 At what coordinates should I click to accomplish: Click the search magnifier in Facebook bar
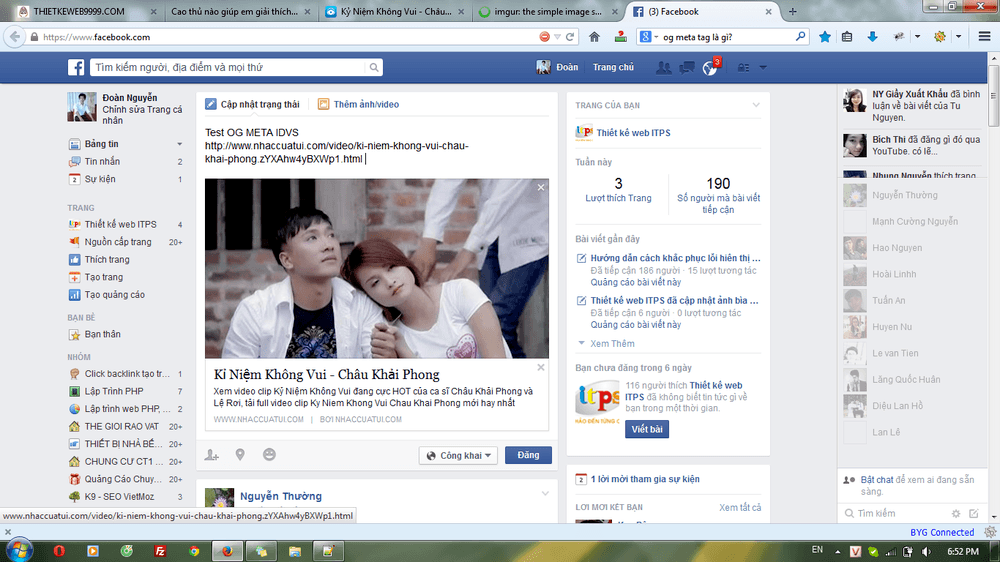[374, 67]
